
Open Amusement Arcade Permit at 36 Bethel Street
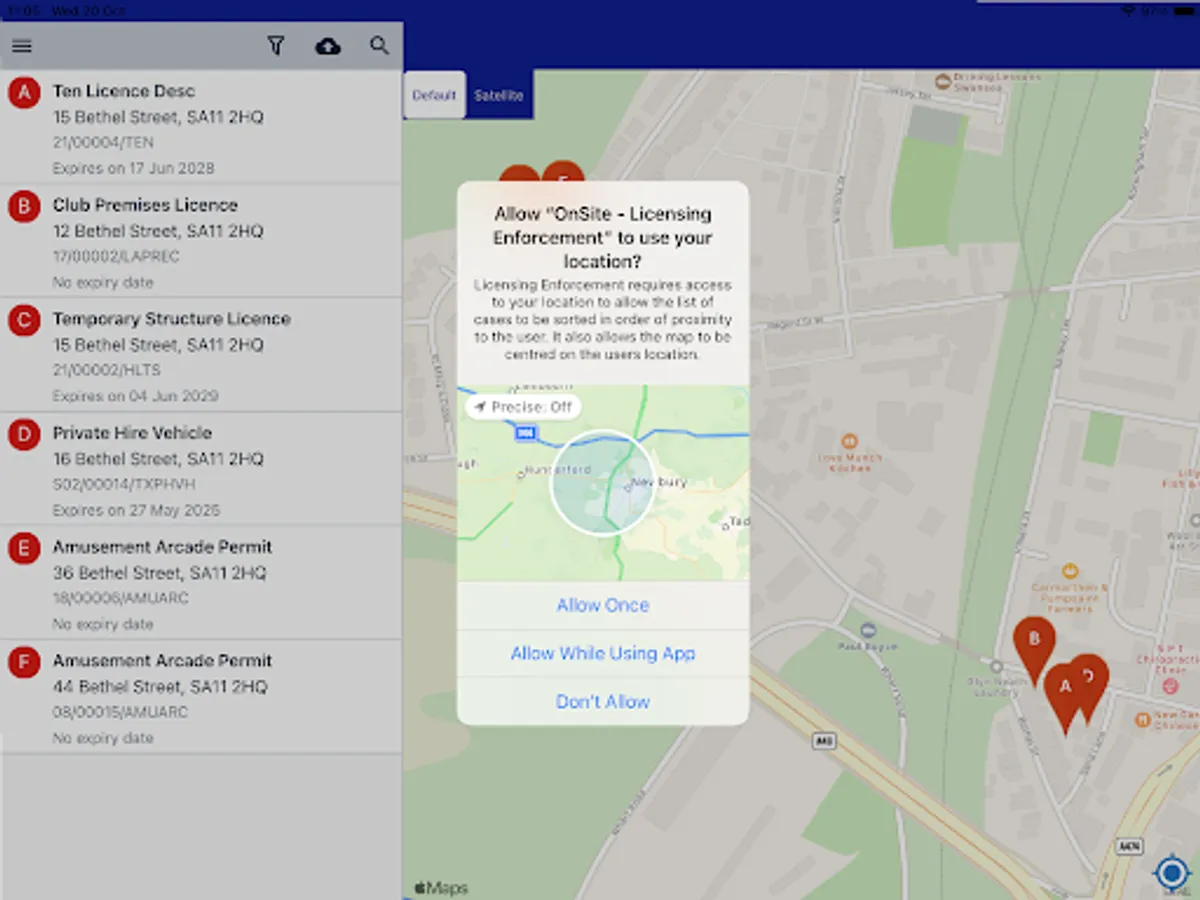pos(201,583)
